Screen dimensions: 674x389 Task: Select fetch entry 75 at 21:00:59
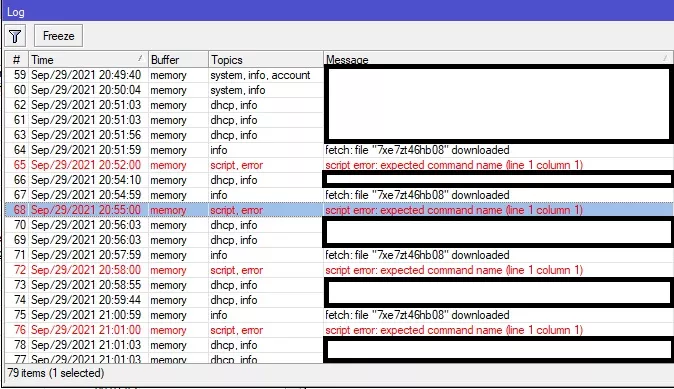point(339,315)
